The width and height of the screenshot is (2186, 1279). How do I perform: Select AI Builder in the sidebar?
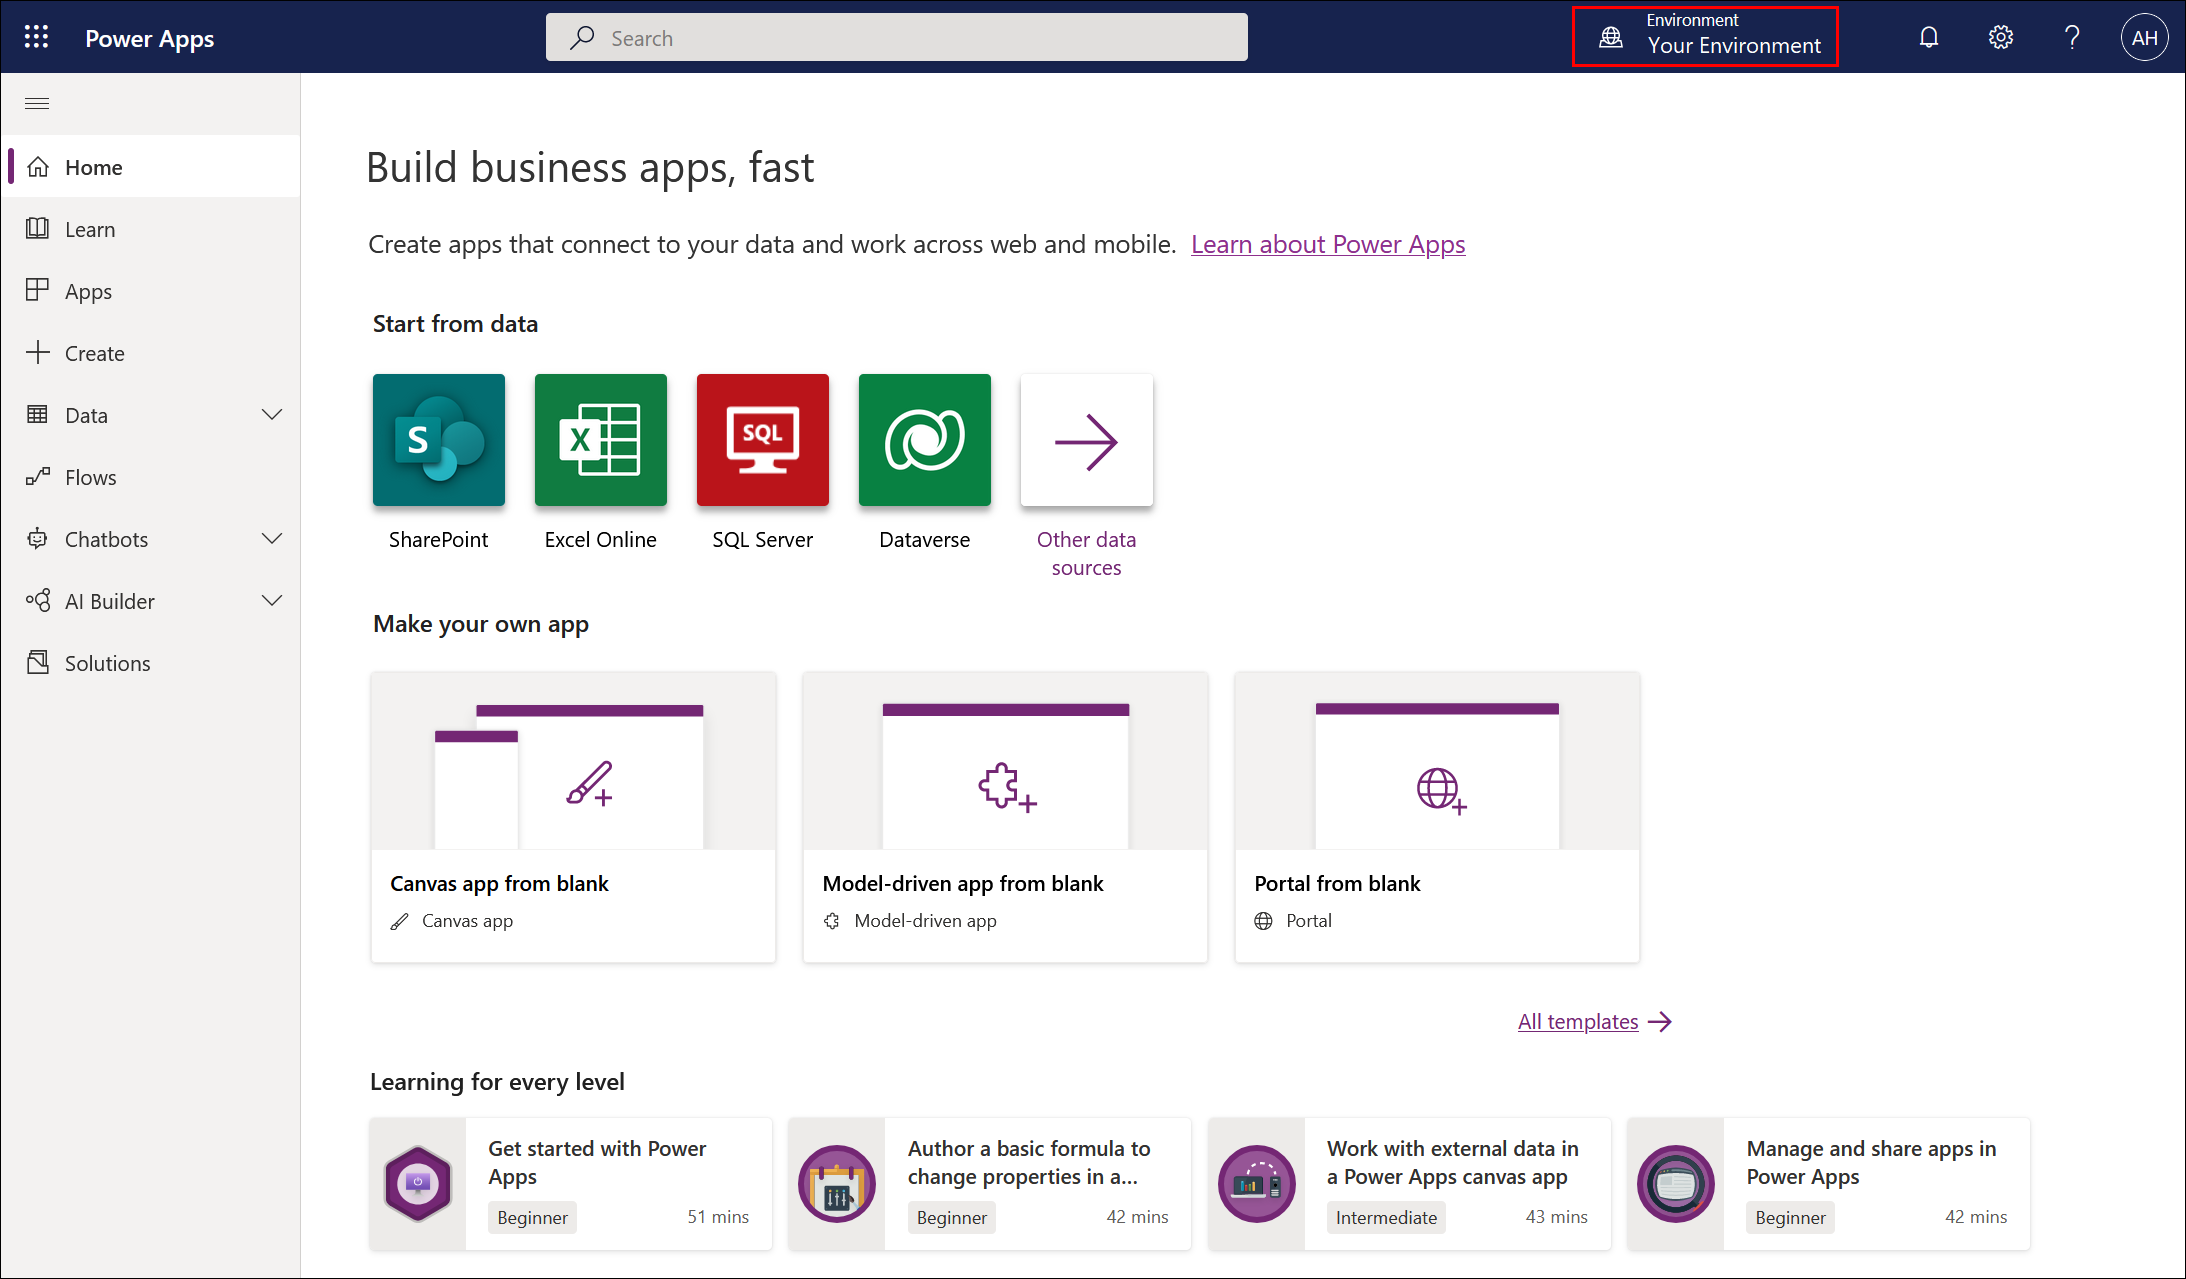[110, 601]
